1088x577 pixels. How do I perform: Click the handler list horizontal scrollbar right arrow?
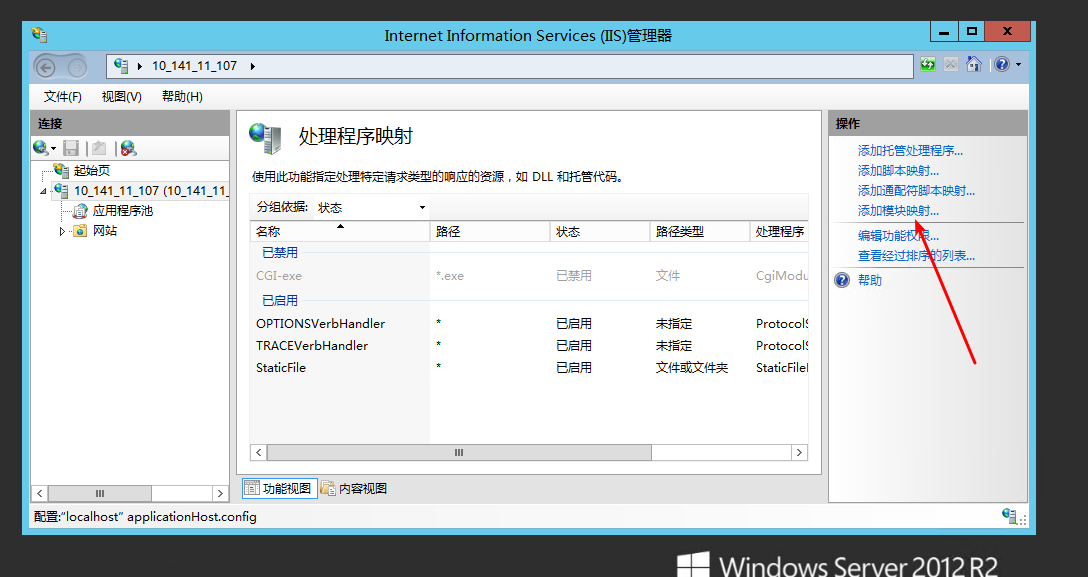click(799, 453)
